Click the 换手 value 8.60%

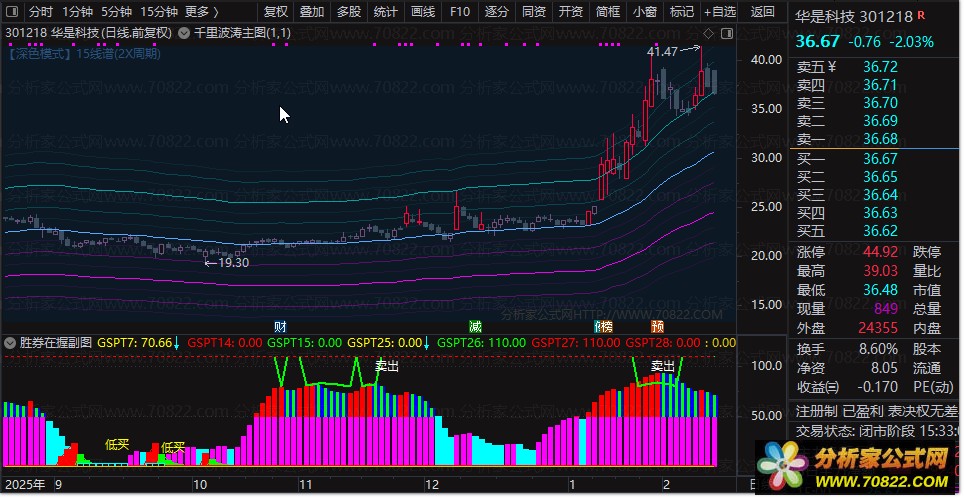click(x=878, y=349)
